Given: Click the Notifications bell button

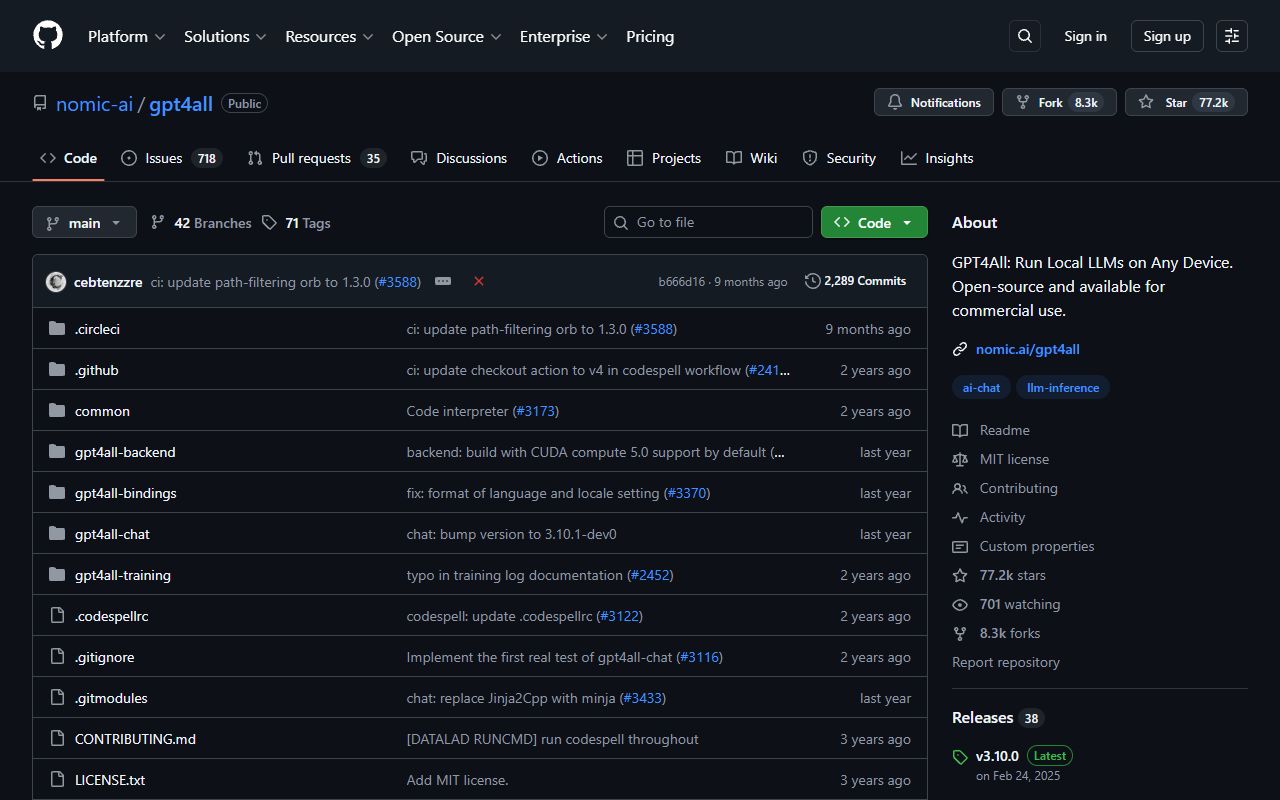Looking at the screenshot, I should 934,102.
